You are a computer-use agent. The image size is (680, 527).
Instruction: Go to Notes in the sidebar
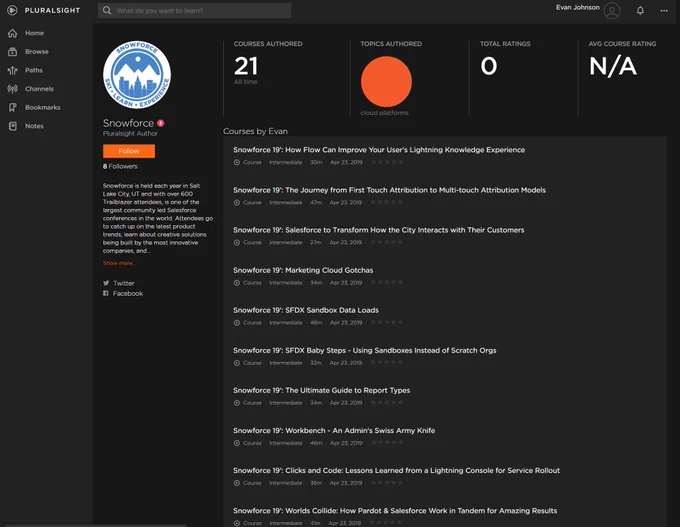[34, 126]
